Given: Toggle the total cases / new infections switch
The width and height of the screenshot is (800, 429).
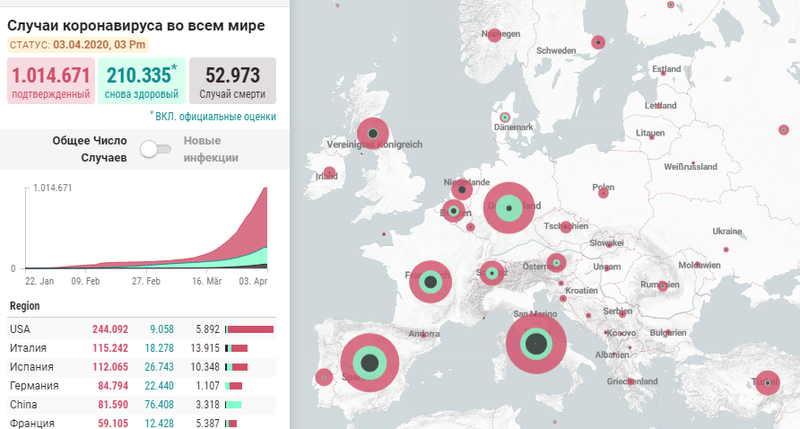Looking at the screenshot, I should (x=155, y=149).
